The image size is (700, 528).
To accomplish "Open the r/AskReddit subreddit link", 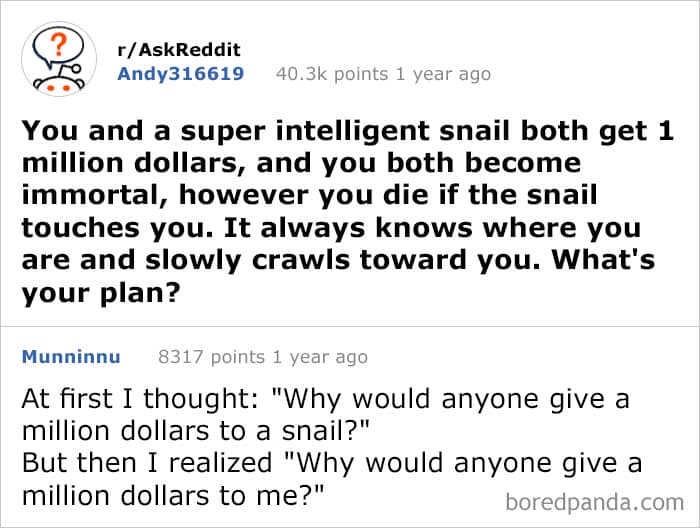I will 179,50.
